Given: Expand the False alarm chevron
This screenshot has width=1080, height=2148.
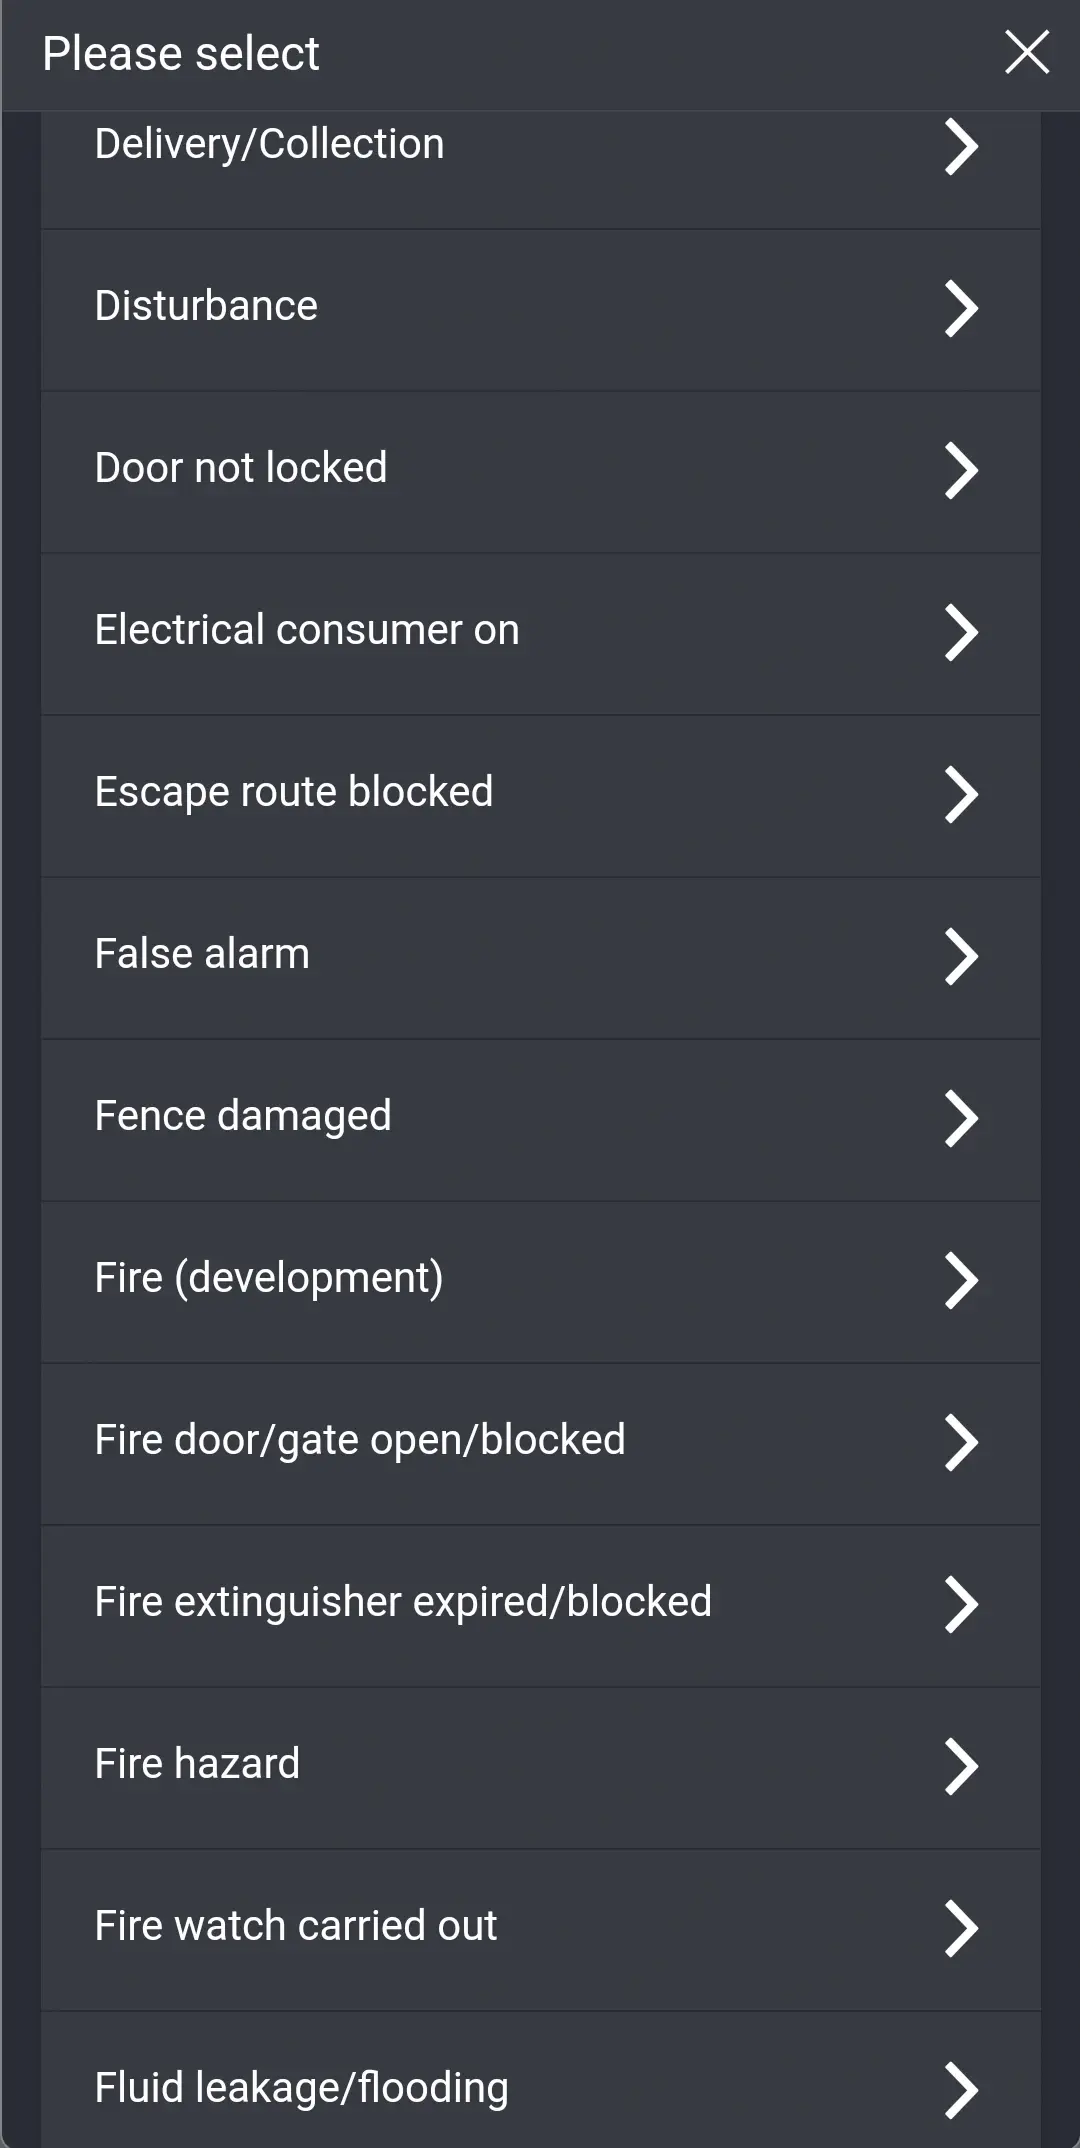Looking at the screenshot, I should [x=961, y=956].
